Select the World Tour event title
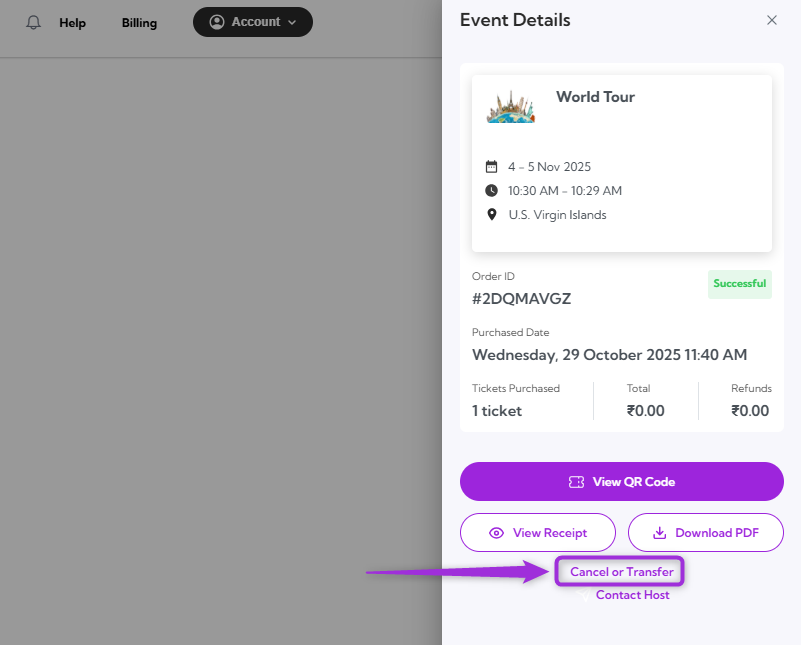This screenshot has height=645, width=801. click(595, 97)
